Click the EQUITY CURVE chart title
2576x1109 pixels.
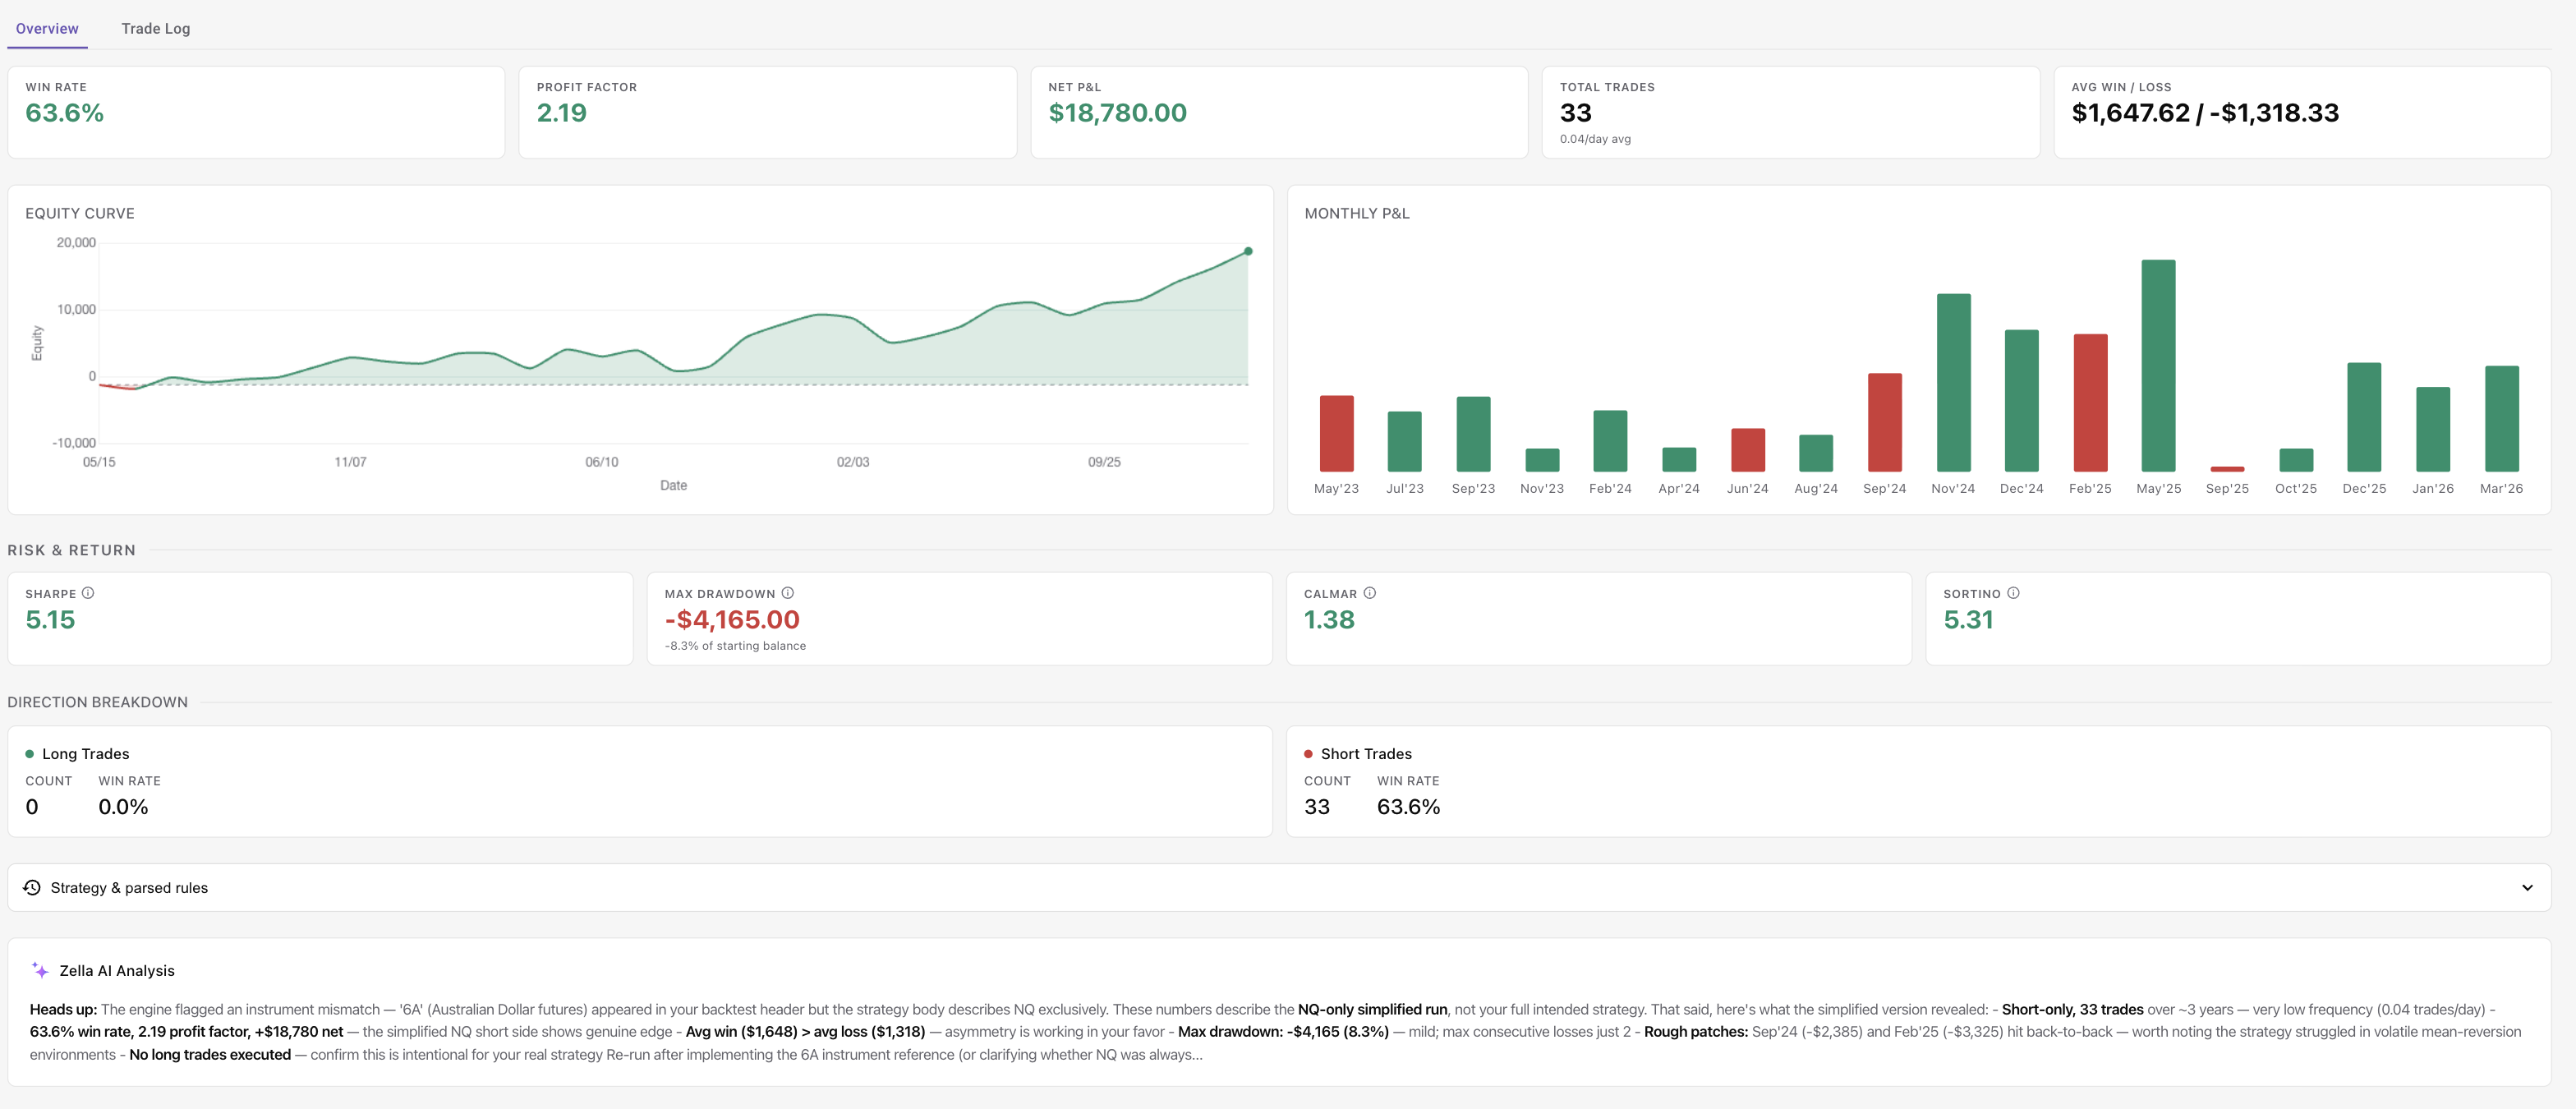click(80, 214)
